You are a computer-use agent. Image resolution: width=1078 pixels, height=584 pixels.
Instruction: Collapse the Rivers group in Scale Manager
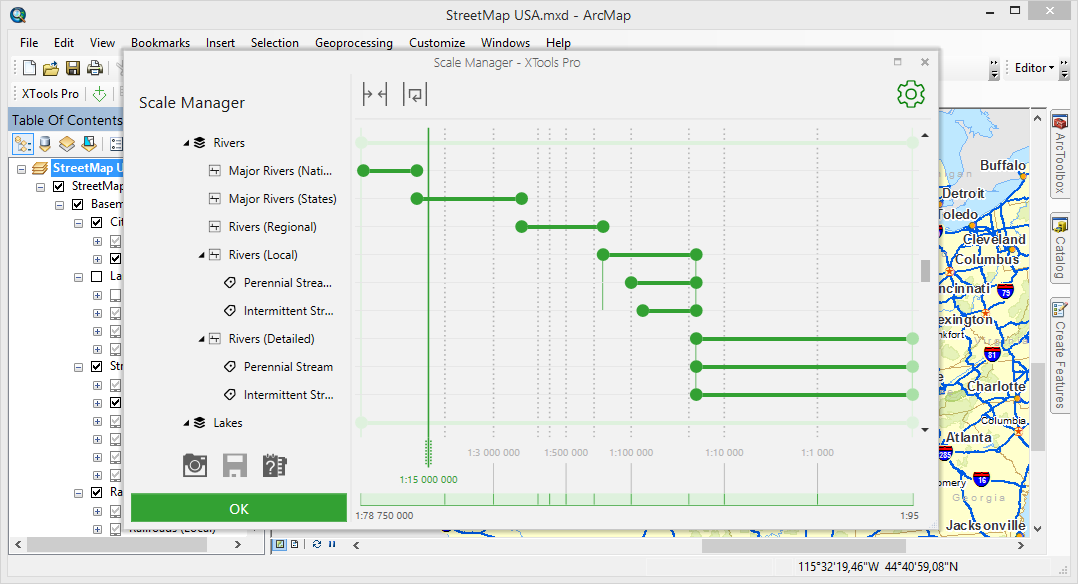[x=186, y=143]
